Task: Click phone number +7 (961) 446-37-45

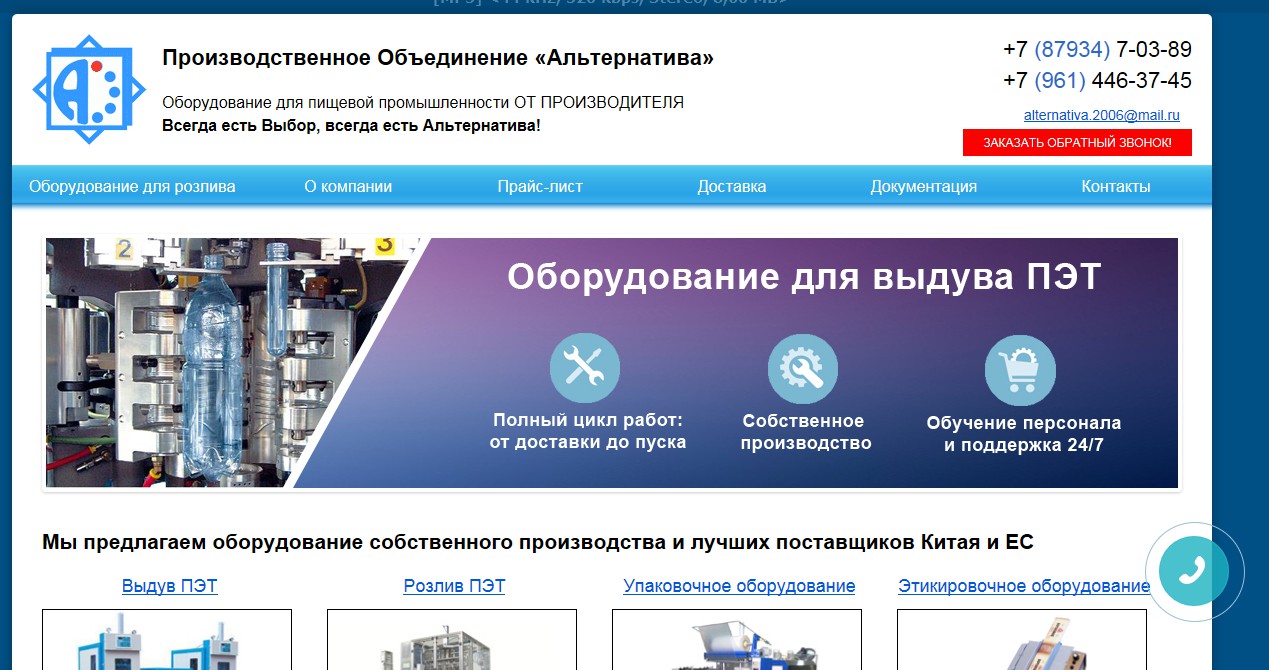Action: point(1097,80)
